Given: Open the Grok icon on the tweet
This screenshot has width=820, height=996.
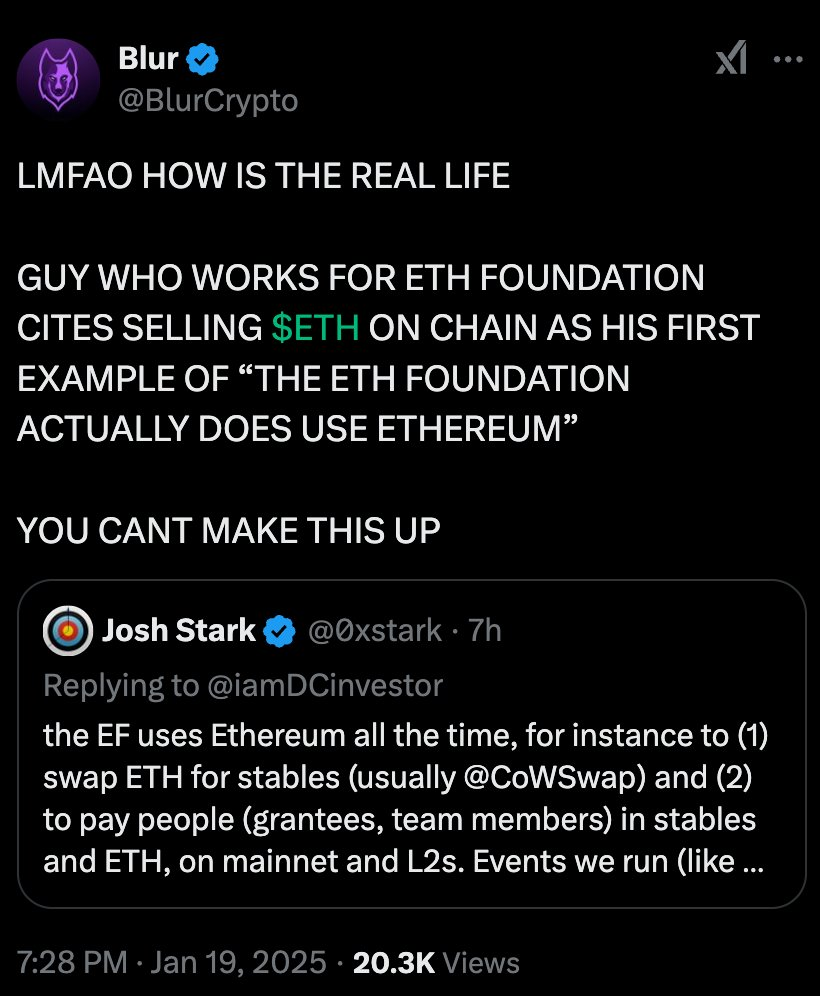Looking at the screenshot, I should [x=732, y=61].
